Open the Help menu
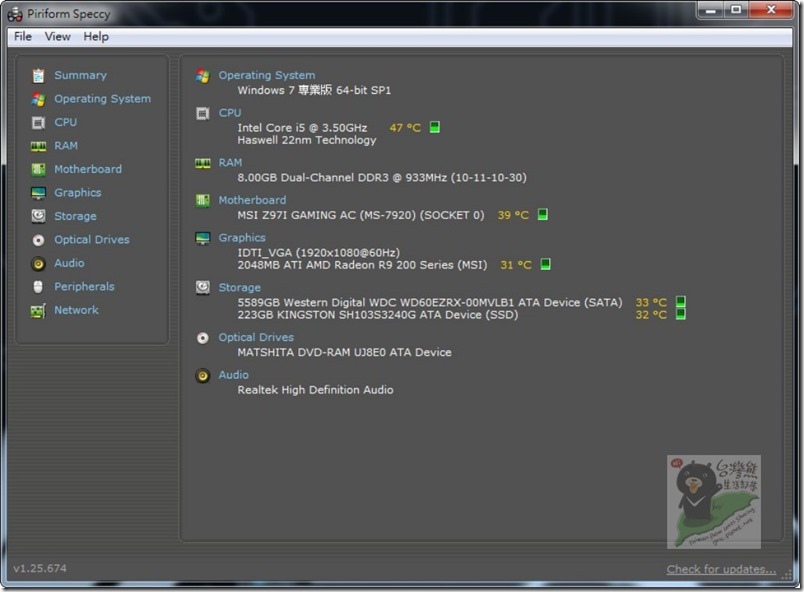 point(96,36)
